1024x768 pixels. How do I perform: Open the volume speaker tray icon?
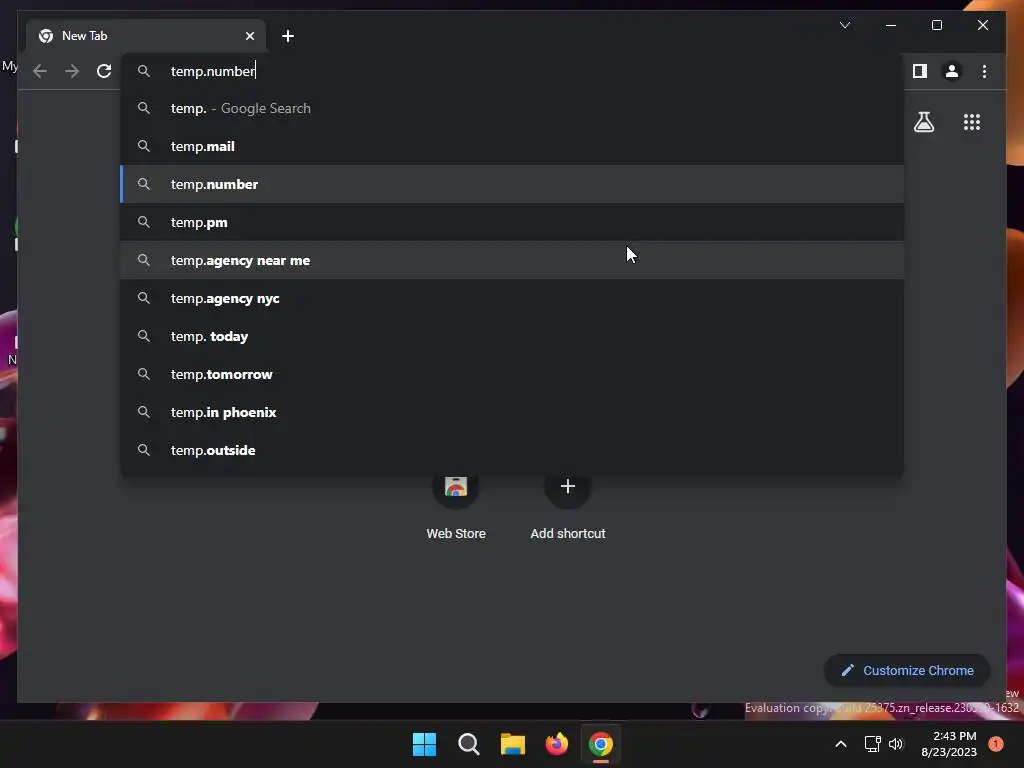point(895,744)
